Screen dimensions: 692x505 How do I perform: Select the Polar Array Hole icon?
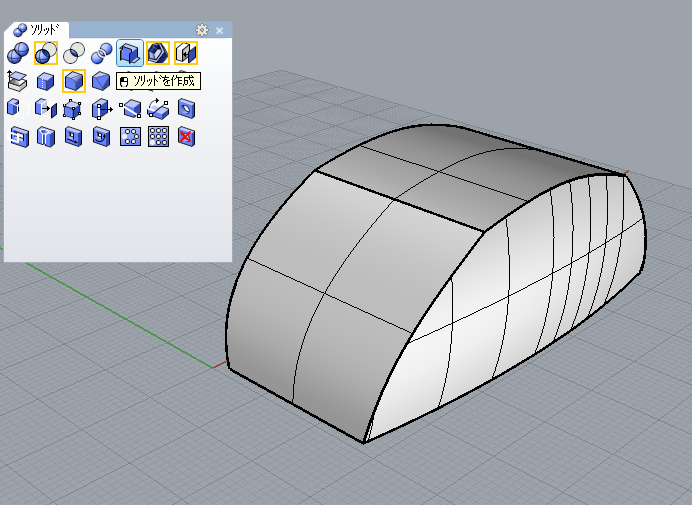[x=130, y=137]
